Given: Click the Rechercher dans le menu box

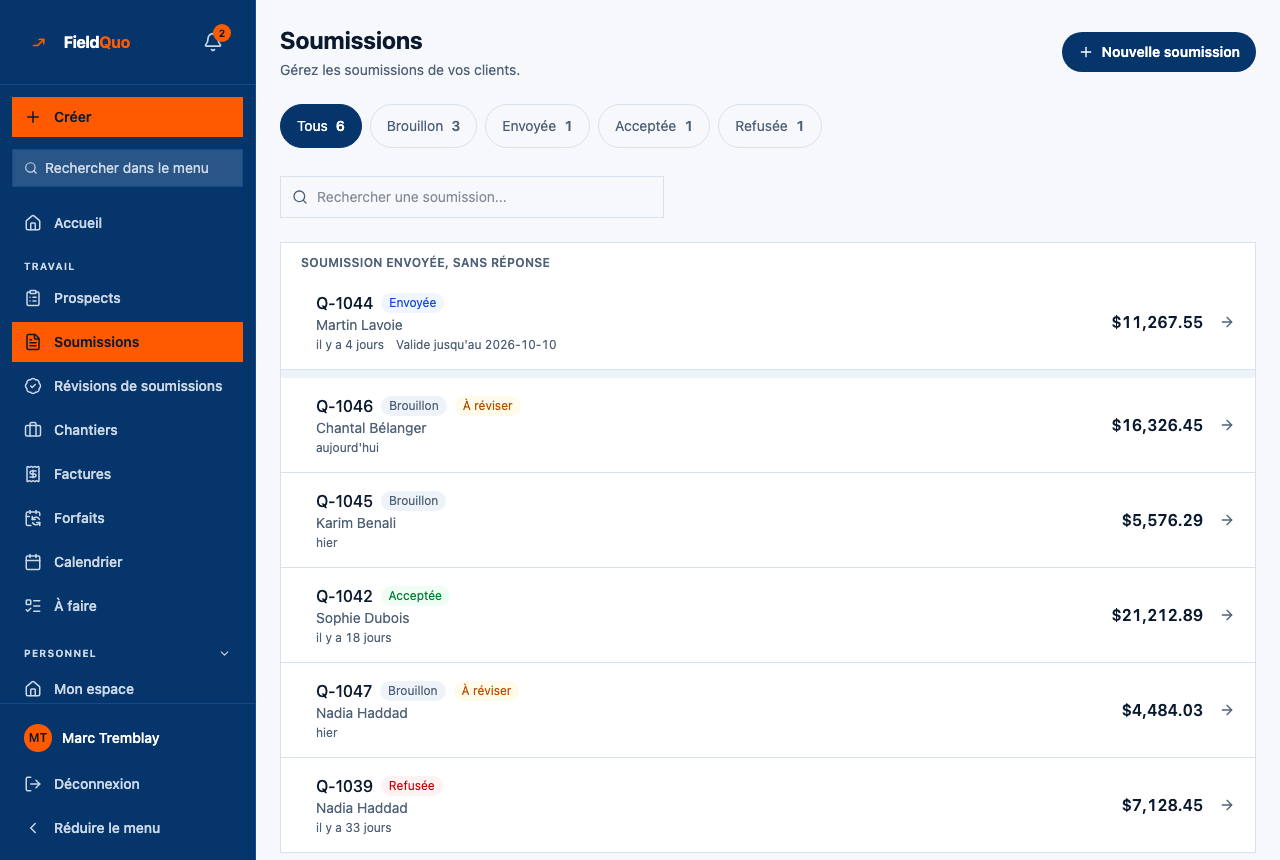Looking at the screenshot, I should coord(128,168).
